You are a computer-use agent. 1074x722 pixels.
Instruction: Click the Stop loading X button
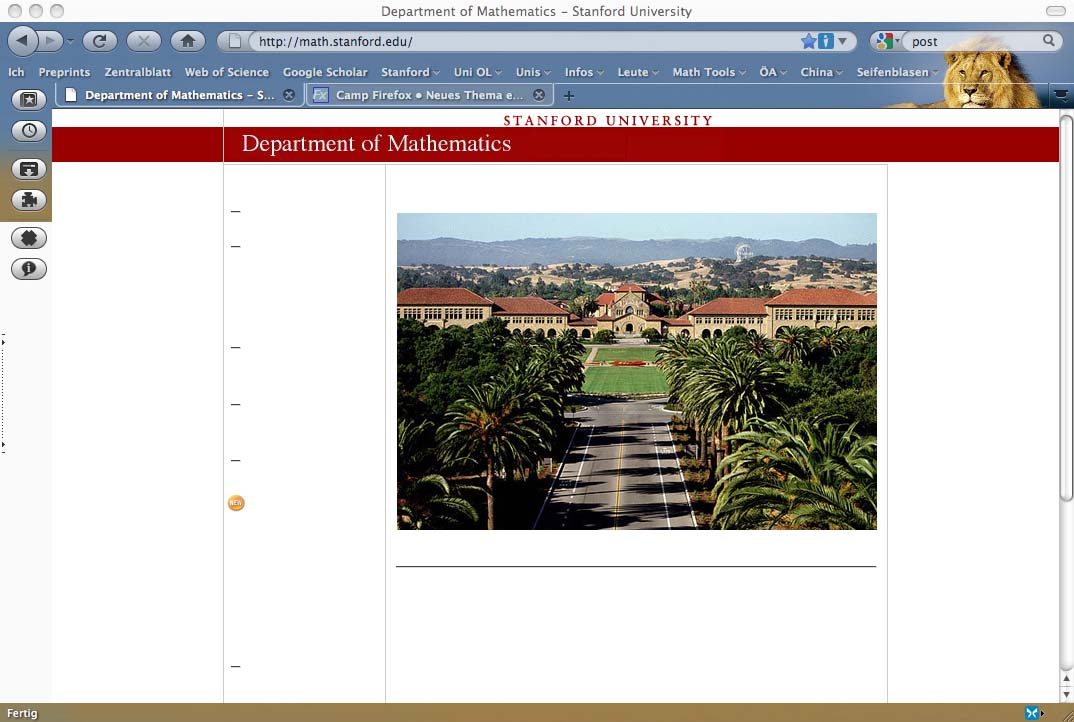coord(144,41)
